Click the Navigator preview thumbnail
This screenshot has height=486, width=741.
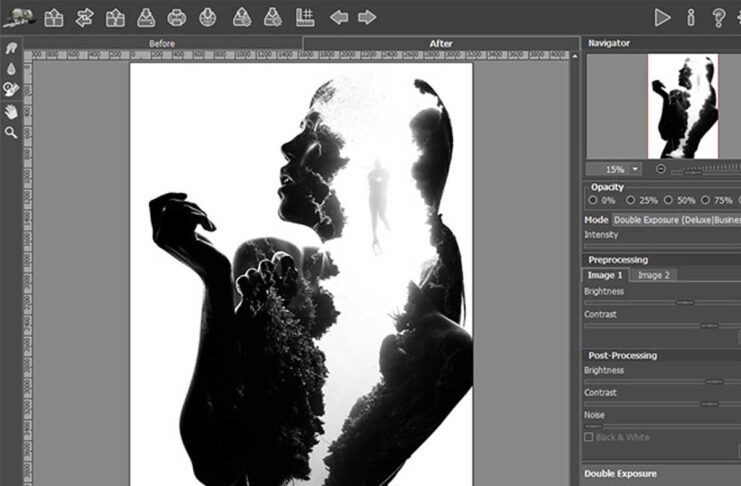point(683,105)
